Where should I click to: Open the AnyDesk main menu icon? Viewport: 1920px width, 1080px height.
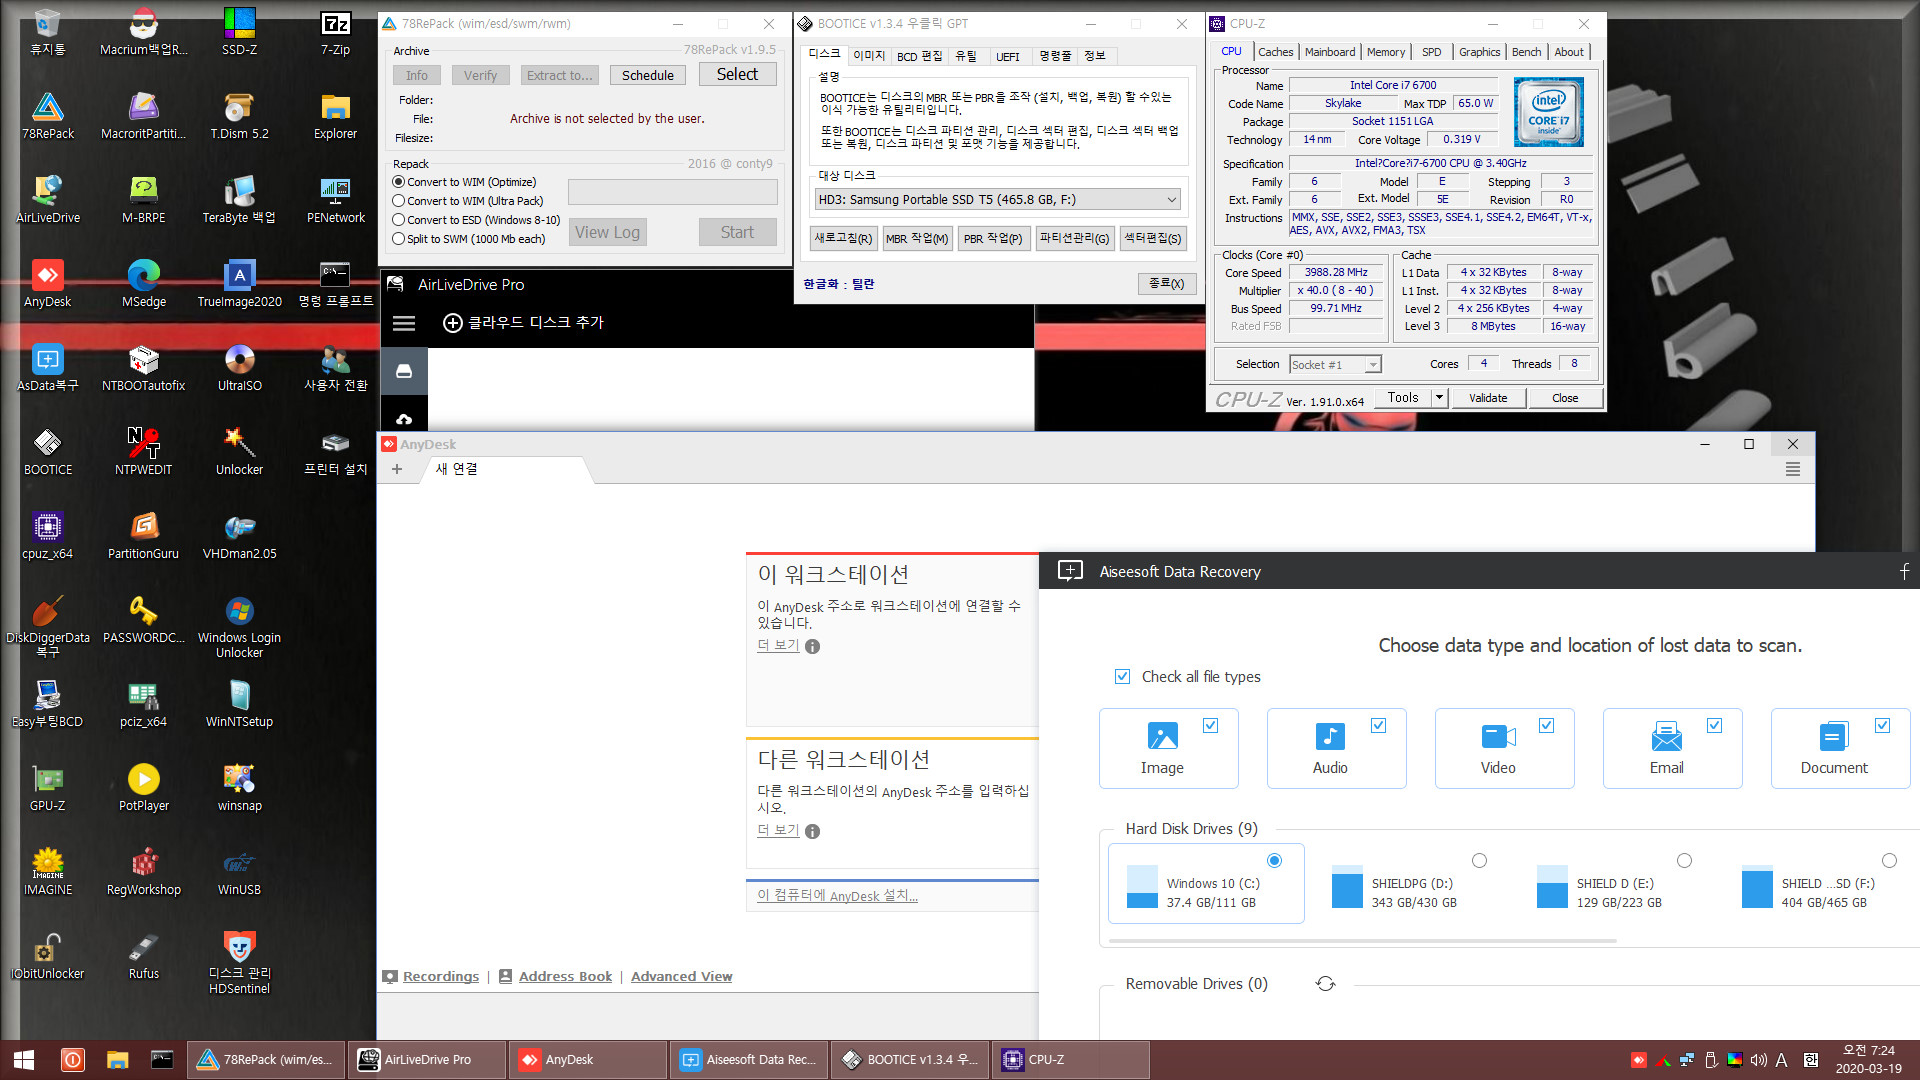click(x=1793, y=469)
